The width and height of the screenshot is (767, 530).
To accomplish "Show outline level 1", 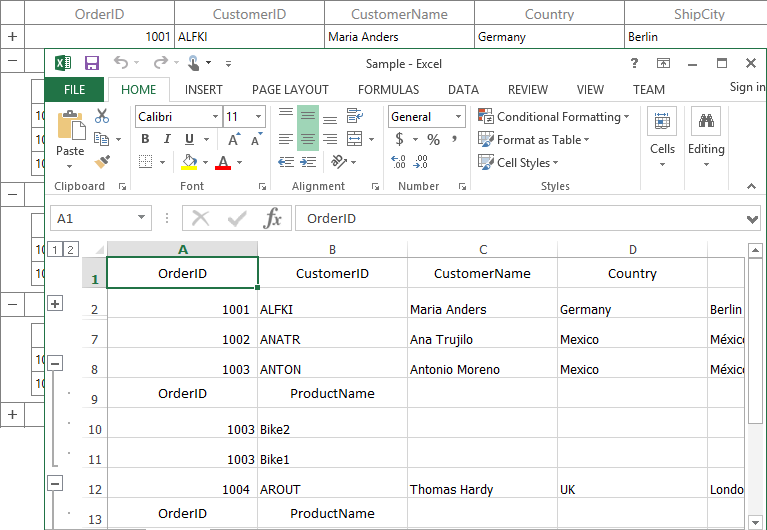I will coord(55,250).
